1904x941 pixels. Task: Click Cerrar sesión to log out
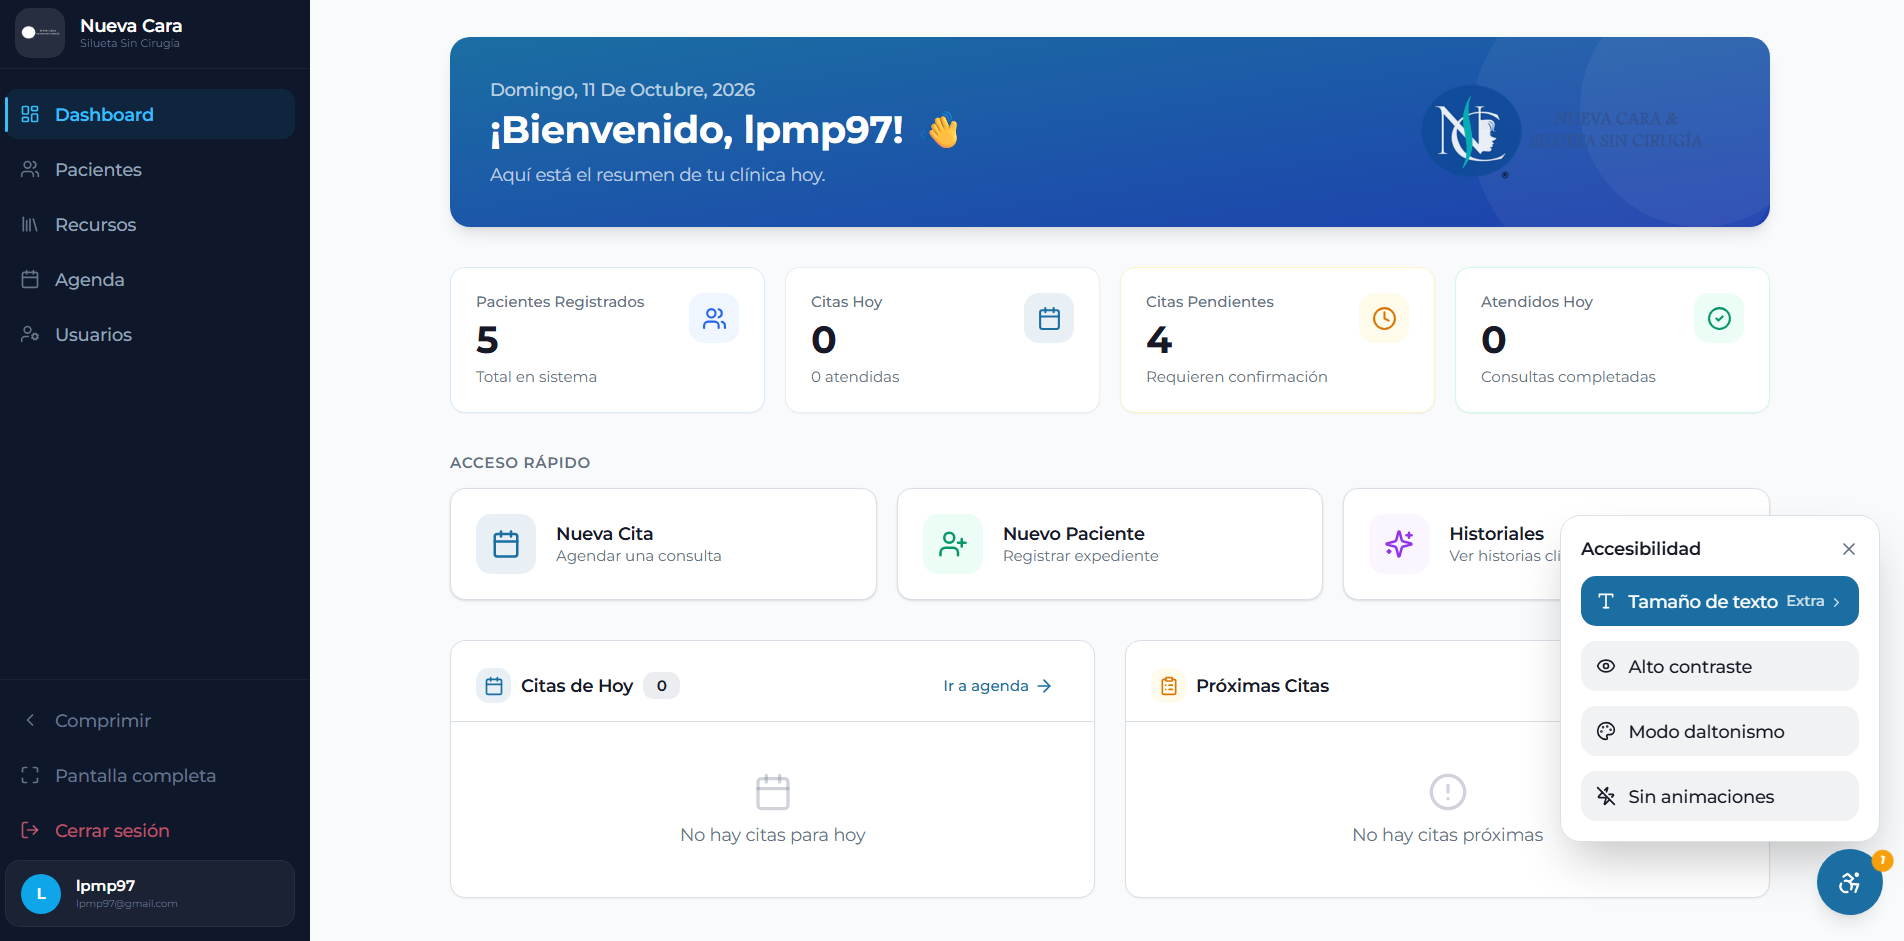tap(150, 830)
